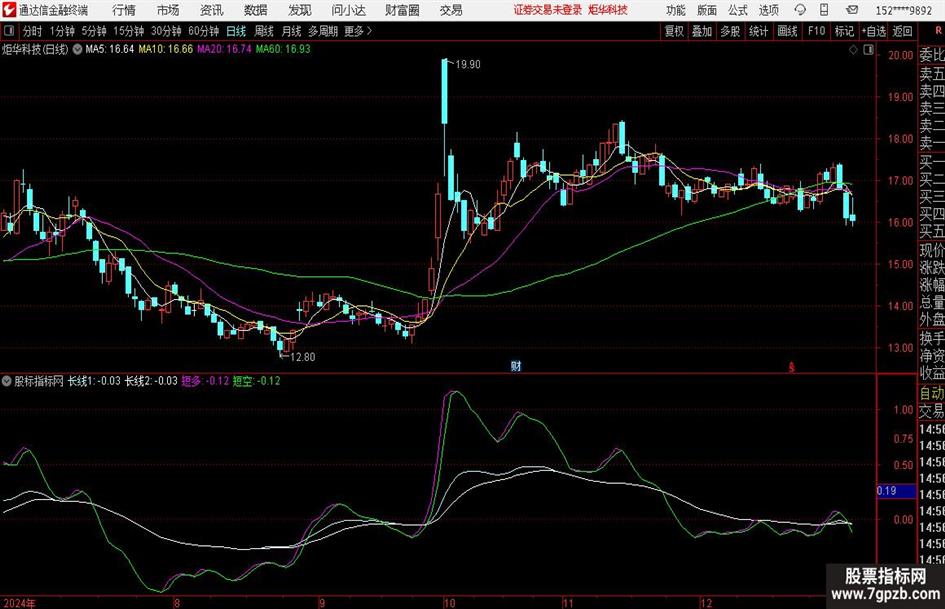This screenshot has width=945, height=609.
Task: Open the 功能 menu
Action: point(676,10)
